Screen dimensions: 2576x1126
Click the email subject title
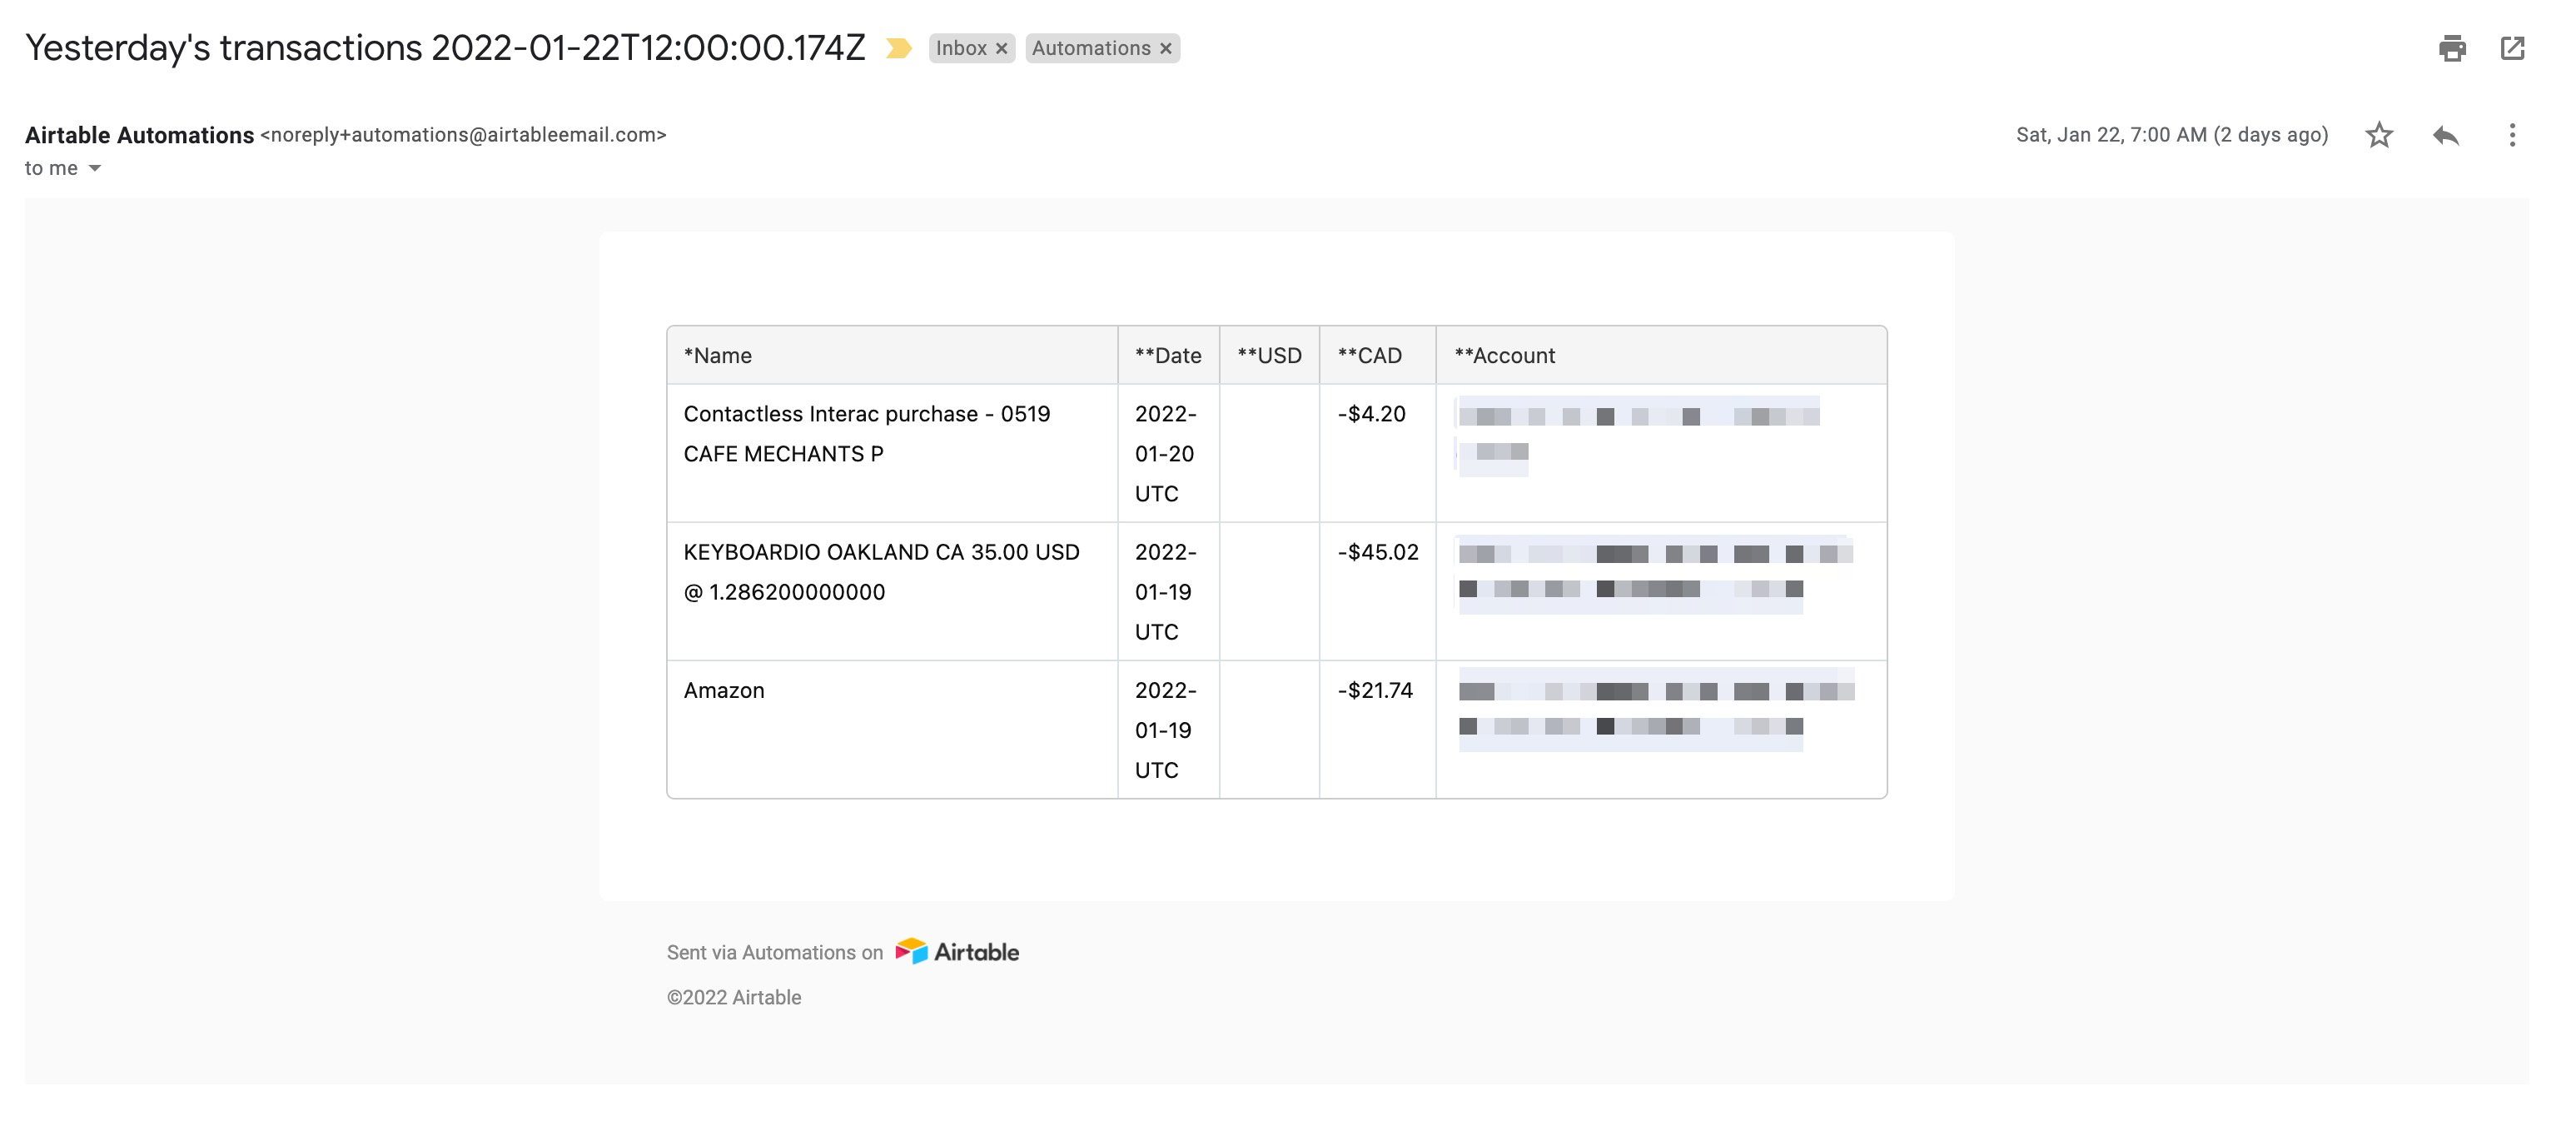445,48
